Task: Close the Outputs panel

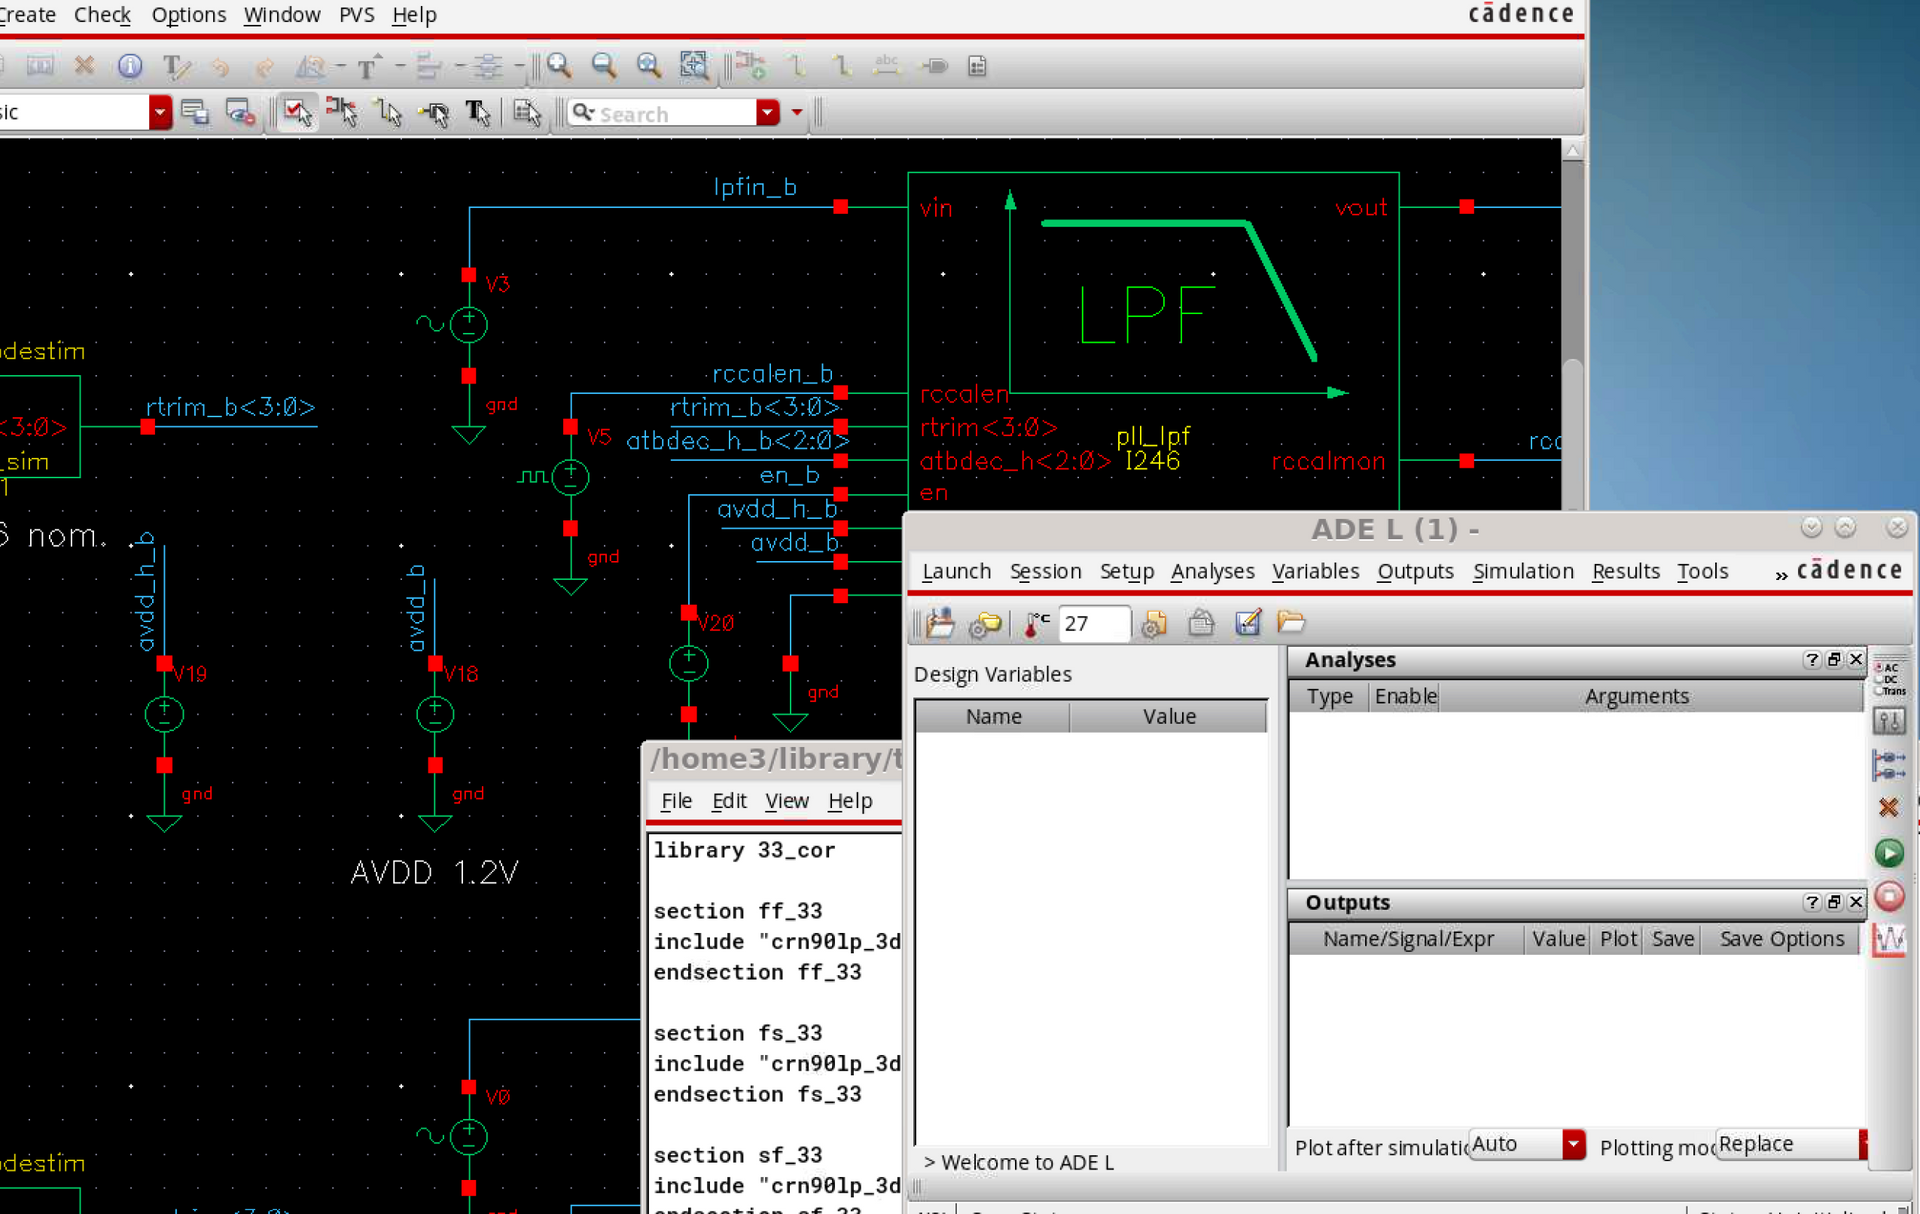Action: (1856, 902)
